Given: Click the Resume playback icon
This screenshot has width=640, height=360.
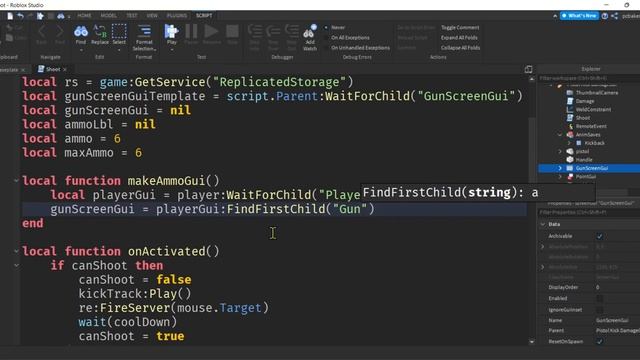Looking at the screenshot, I should [211, 31].
